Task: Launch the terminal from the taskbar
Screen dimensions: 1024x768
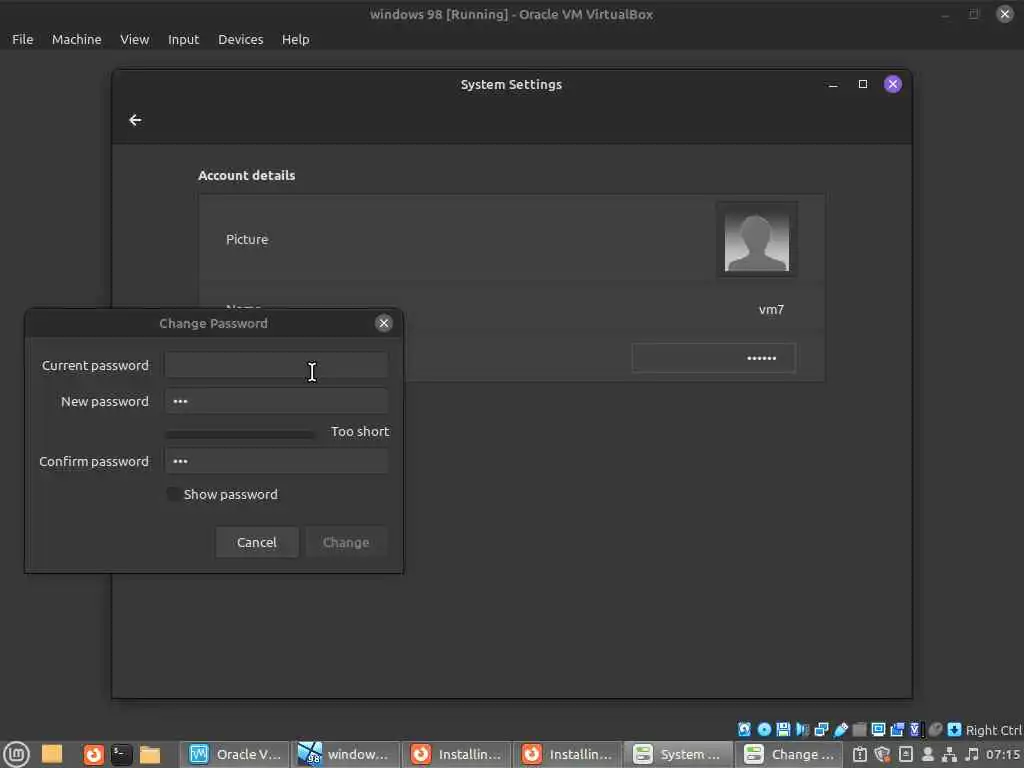Action: point(121,754)
